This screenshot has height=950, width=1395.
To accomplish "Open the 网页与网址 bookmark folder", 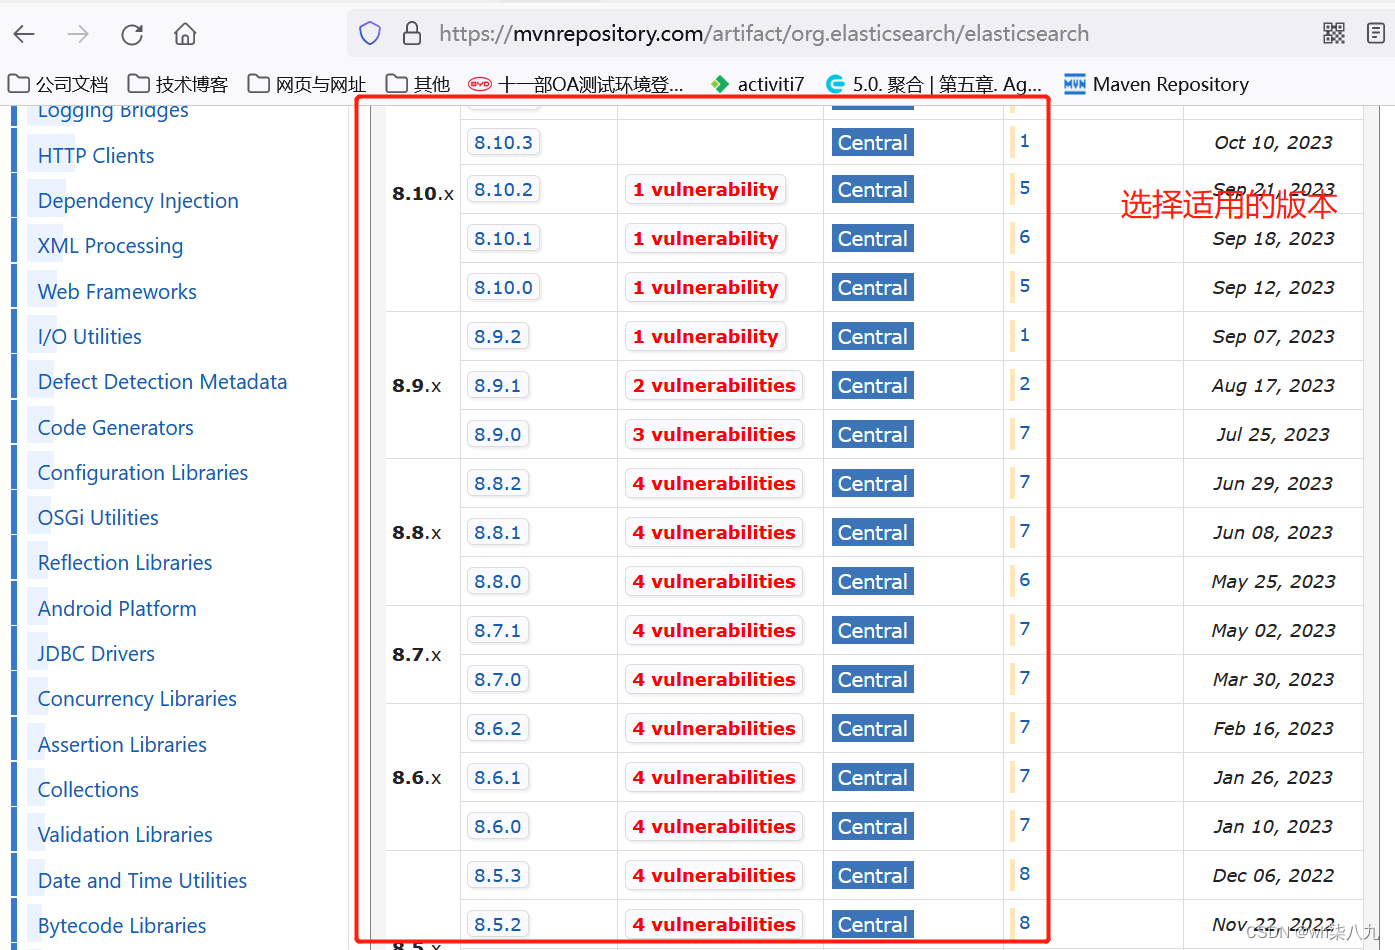I will (x=307, y=84).
